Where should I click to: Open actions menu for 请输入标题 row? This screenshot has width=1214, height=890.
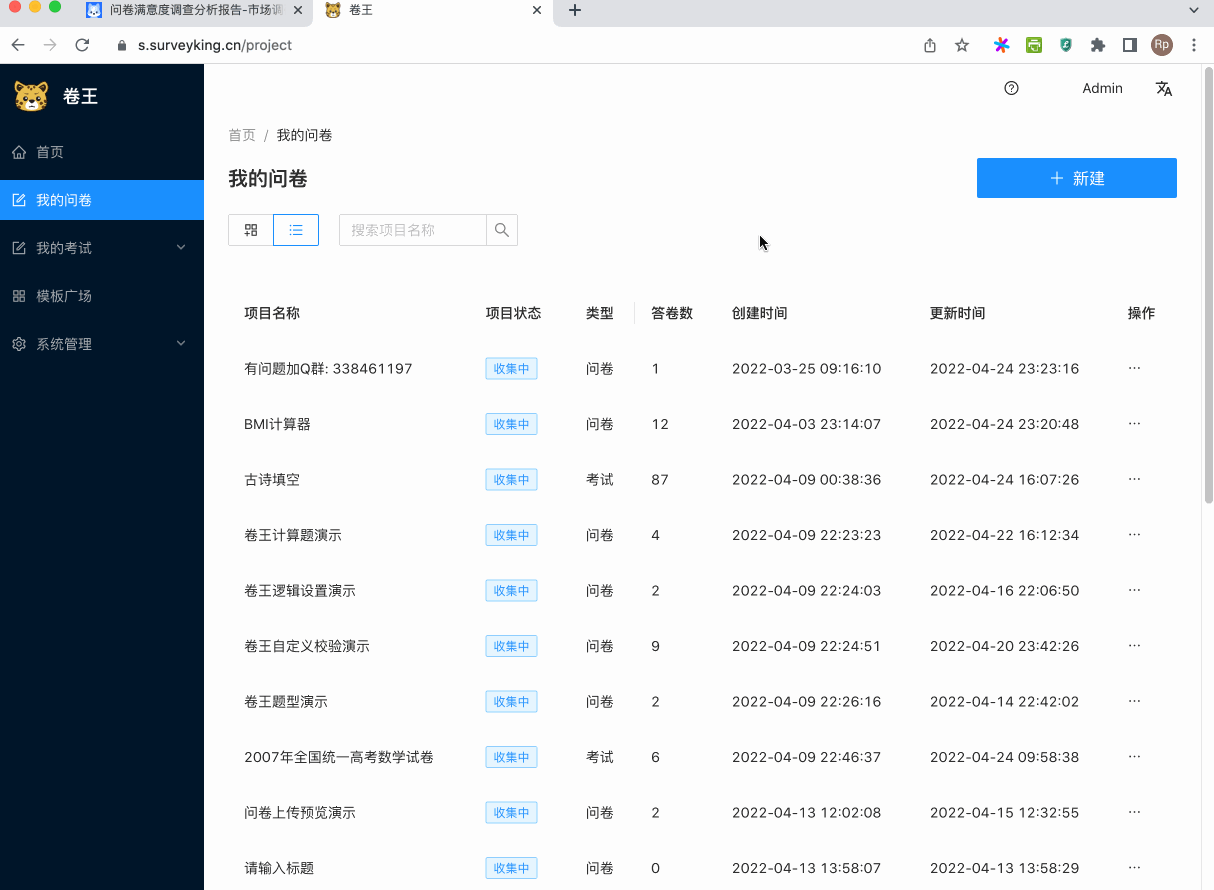tap(1134, 868)
